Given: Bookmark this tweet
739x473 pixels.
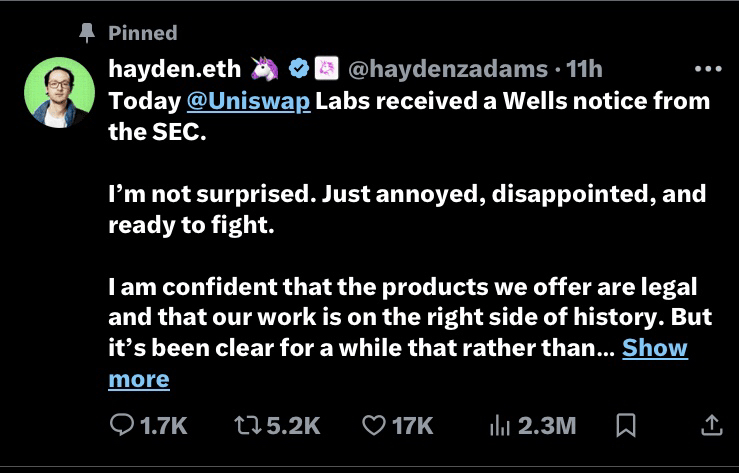Looking at the screenshot, I should pyautogui.click(x=626, y=425).
